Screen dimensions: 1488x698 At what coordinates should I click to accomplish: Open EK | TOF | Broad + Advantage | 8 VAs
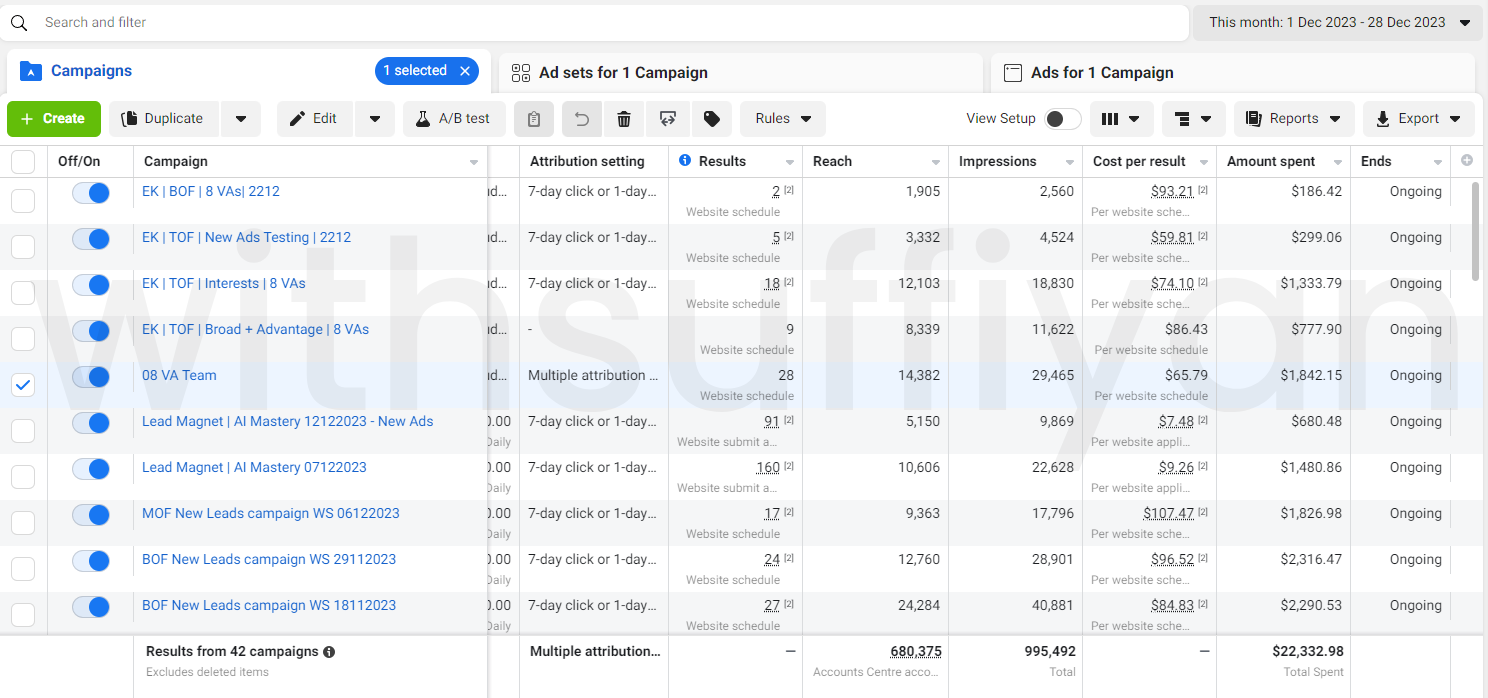pyautogui.click(x=255, y=330)
